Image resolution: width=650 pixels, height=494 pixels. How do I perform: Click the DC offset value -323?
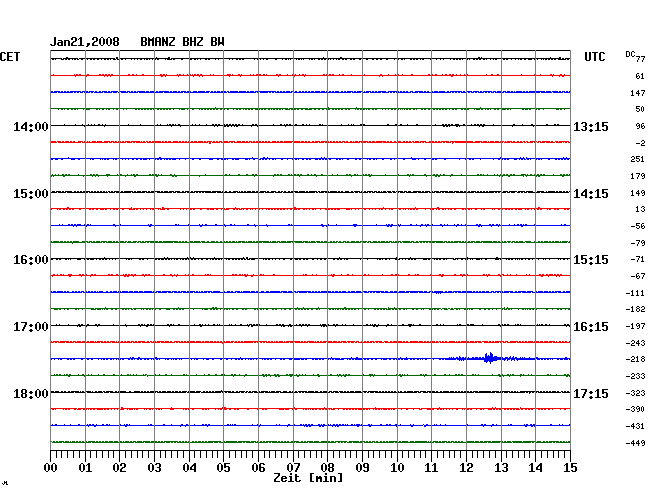[x=635, y=393]
